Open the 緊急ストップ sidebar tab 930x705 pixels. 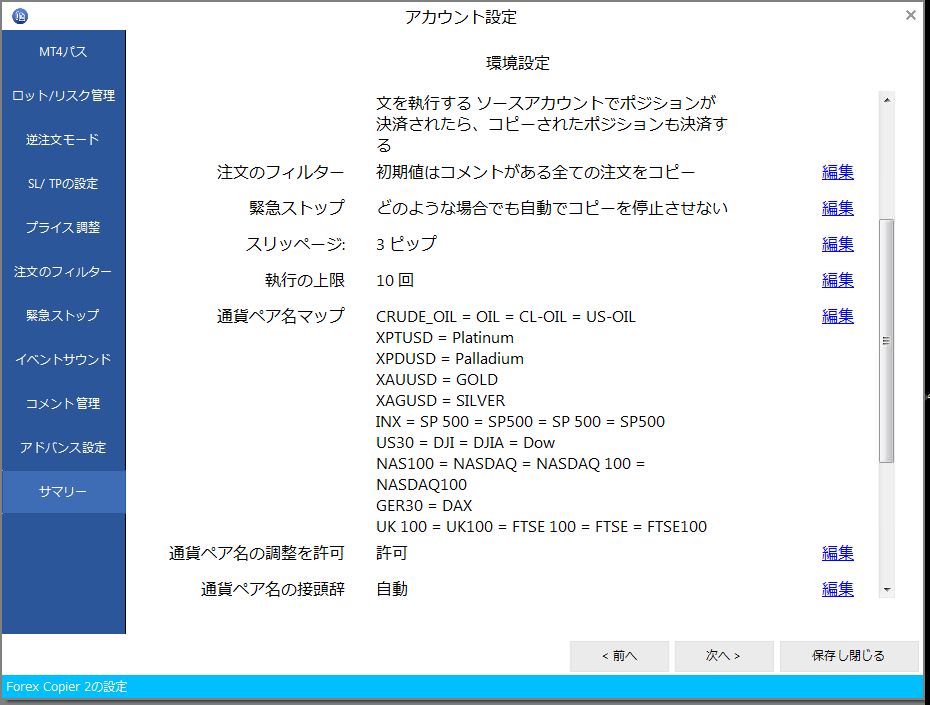(x=63, y=316)
